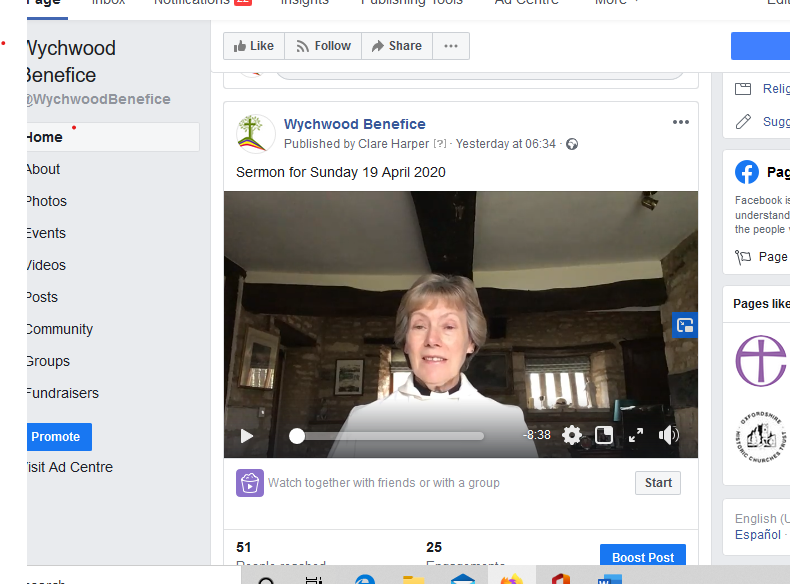Open the Wychwood Benefice post author link
The height and width of the screenshot is (584, 790).
(x=355, y=124)
